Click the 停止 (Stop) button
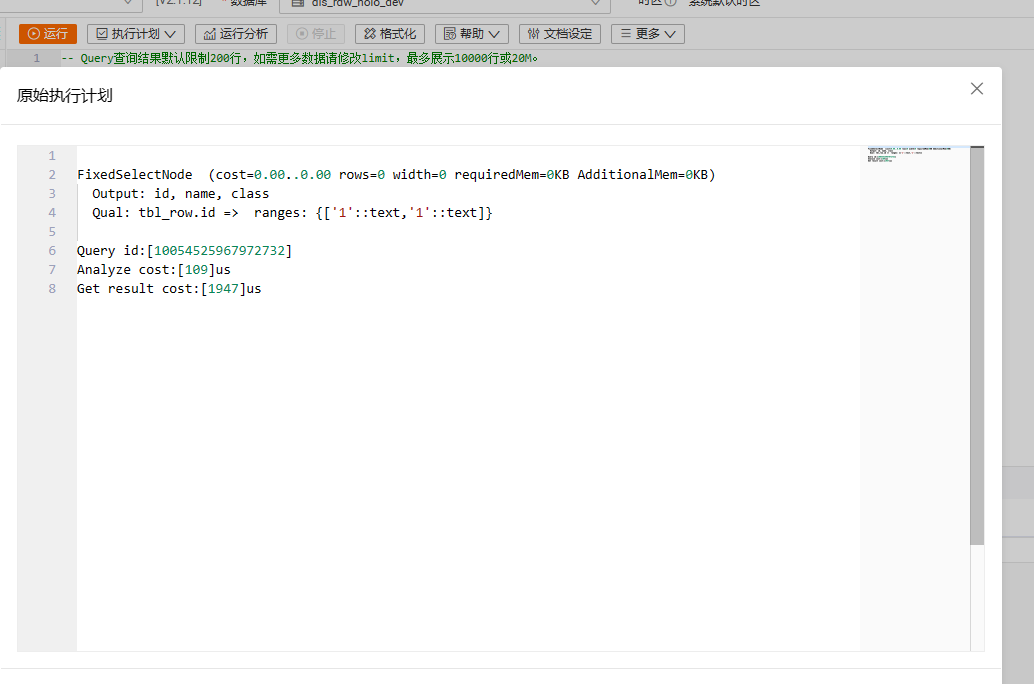 pyautogui.click(x=316, y=34)
